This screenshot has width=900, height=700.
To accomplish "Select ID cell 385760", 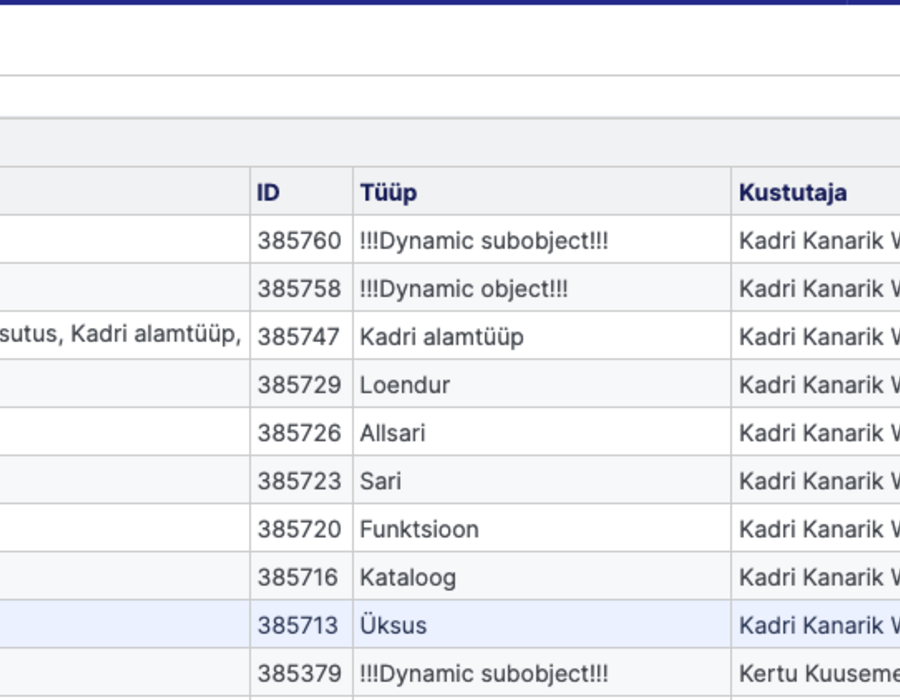I will [x=301, y=240].
